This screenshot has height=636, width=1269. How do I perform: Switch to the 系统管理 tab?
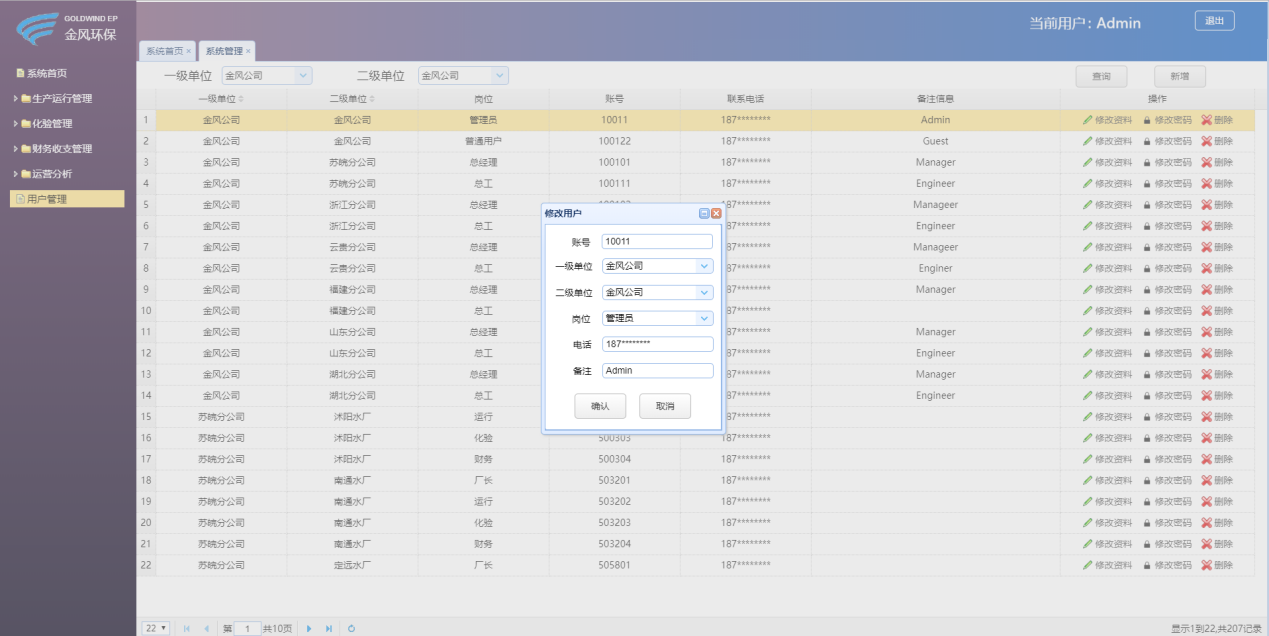click(224, 51)
